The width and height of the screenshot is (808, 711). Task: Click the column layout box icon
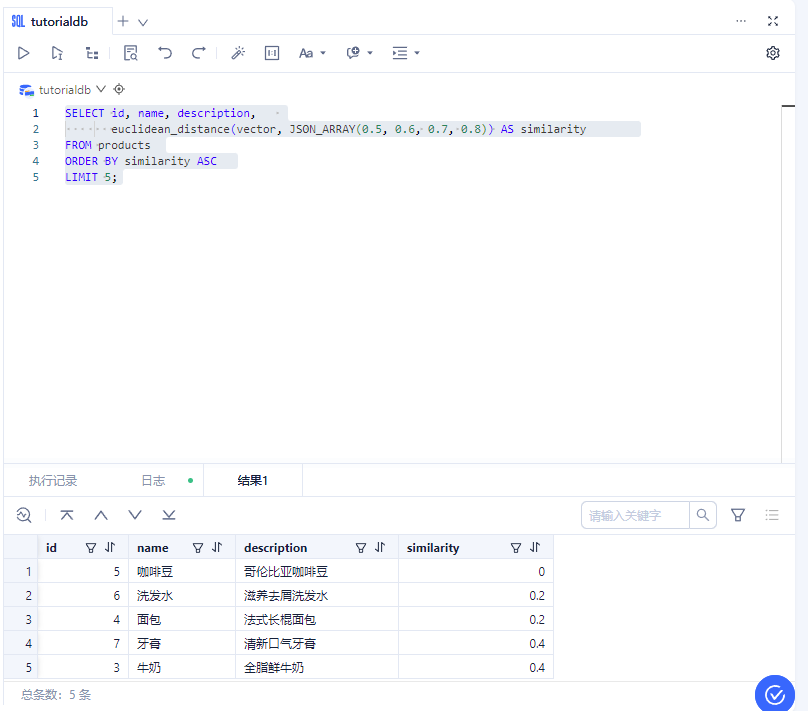click(x=272, y=53)
